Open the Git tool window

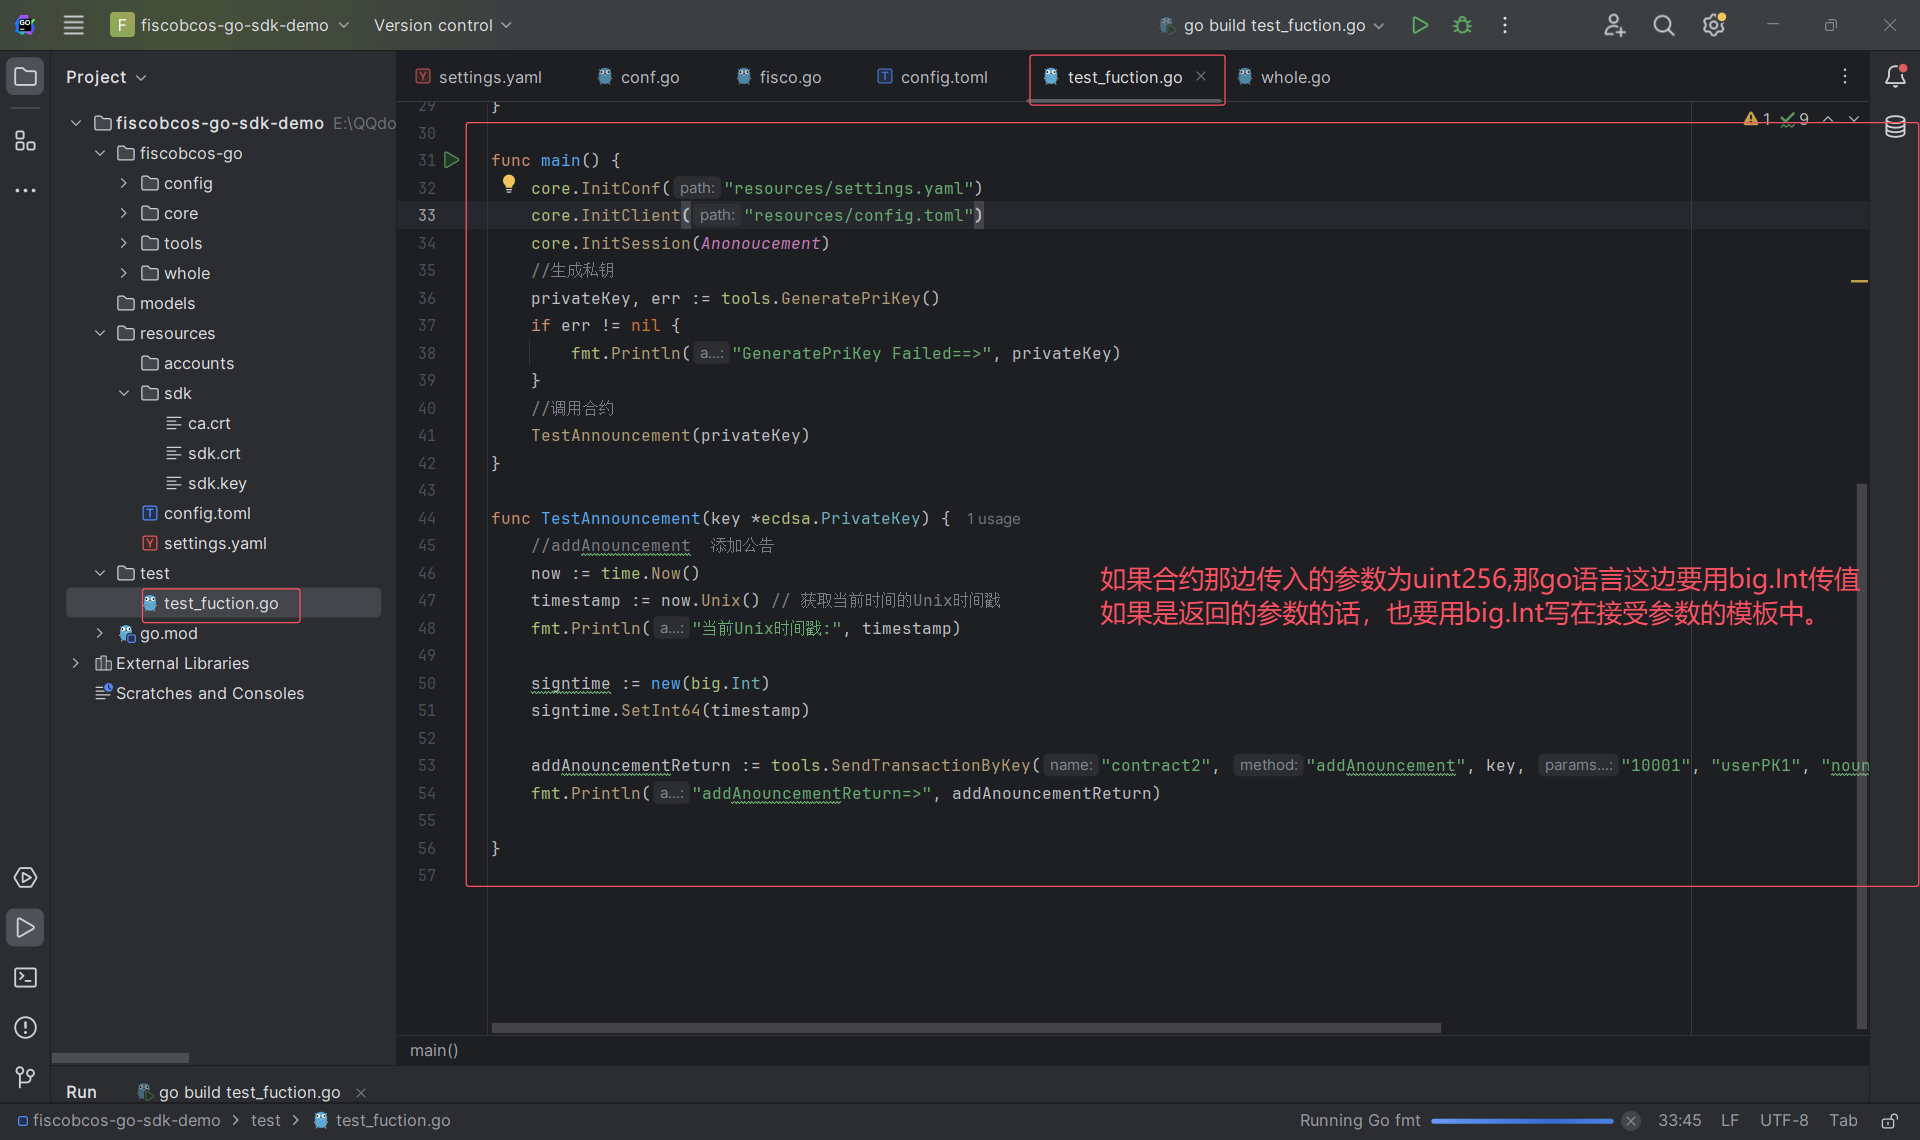pyautogui.click(x=25, y=1076)
